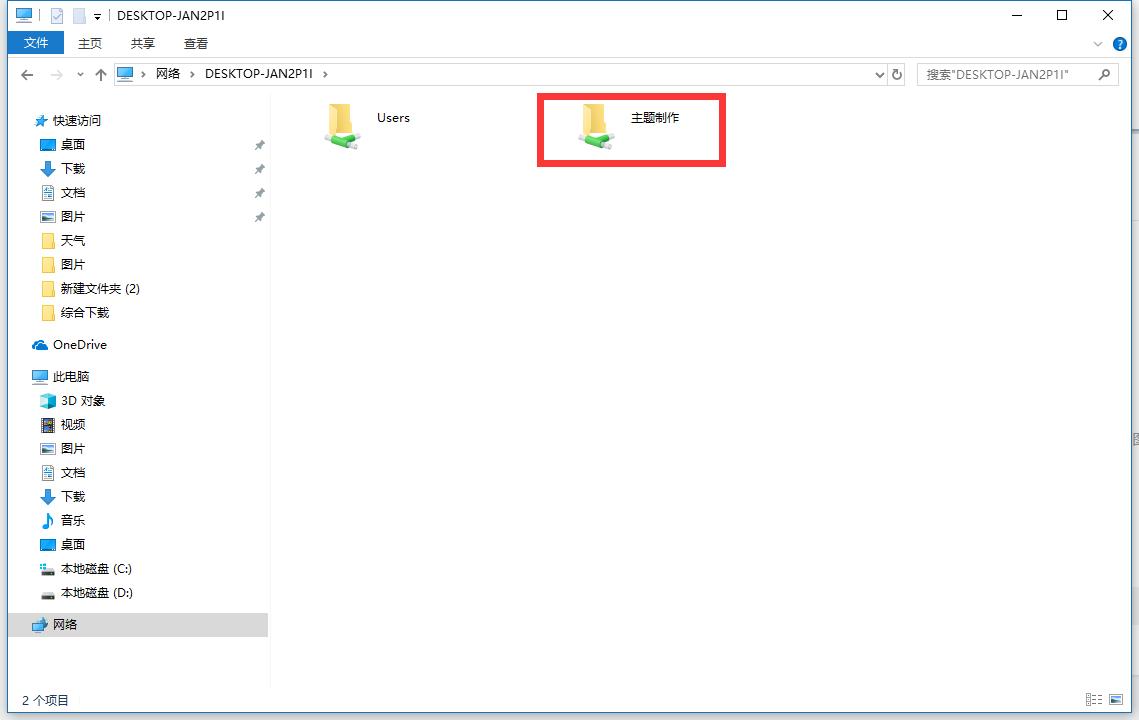Click the search magnifier icon
Screen dimensions: 1139x720
pyautogui.click(x=1104, y=74)
